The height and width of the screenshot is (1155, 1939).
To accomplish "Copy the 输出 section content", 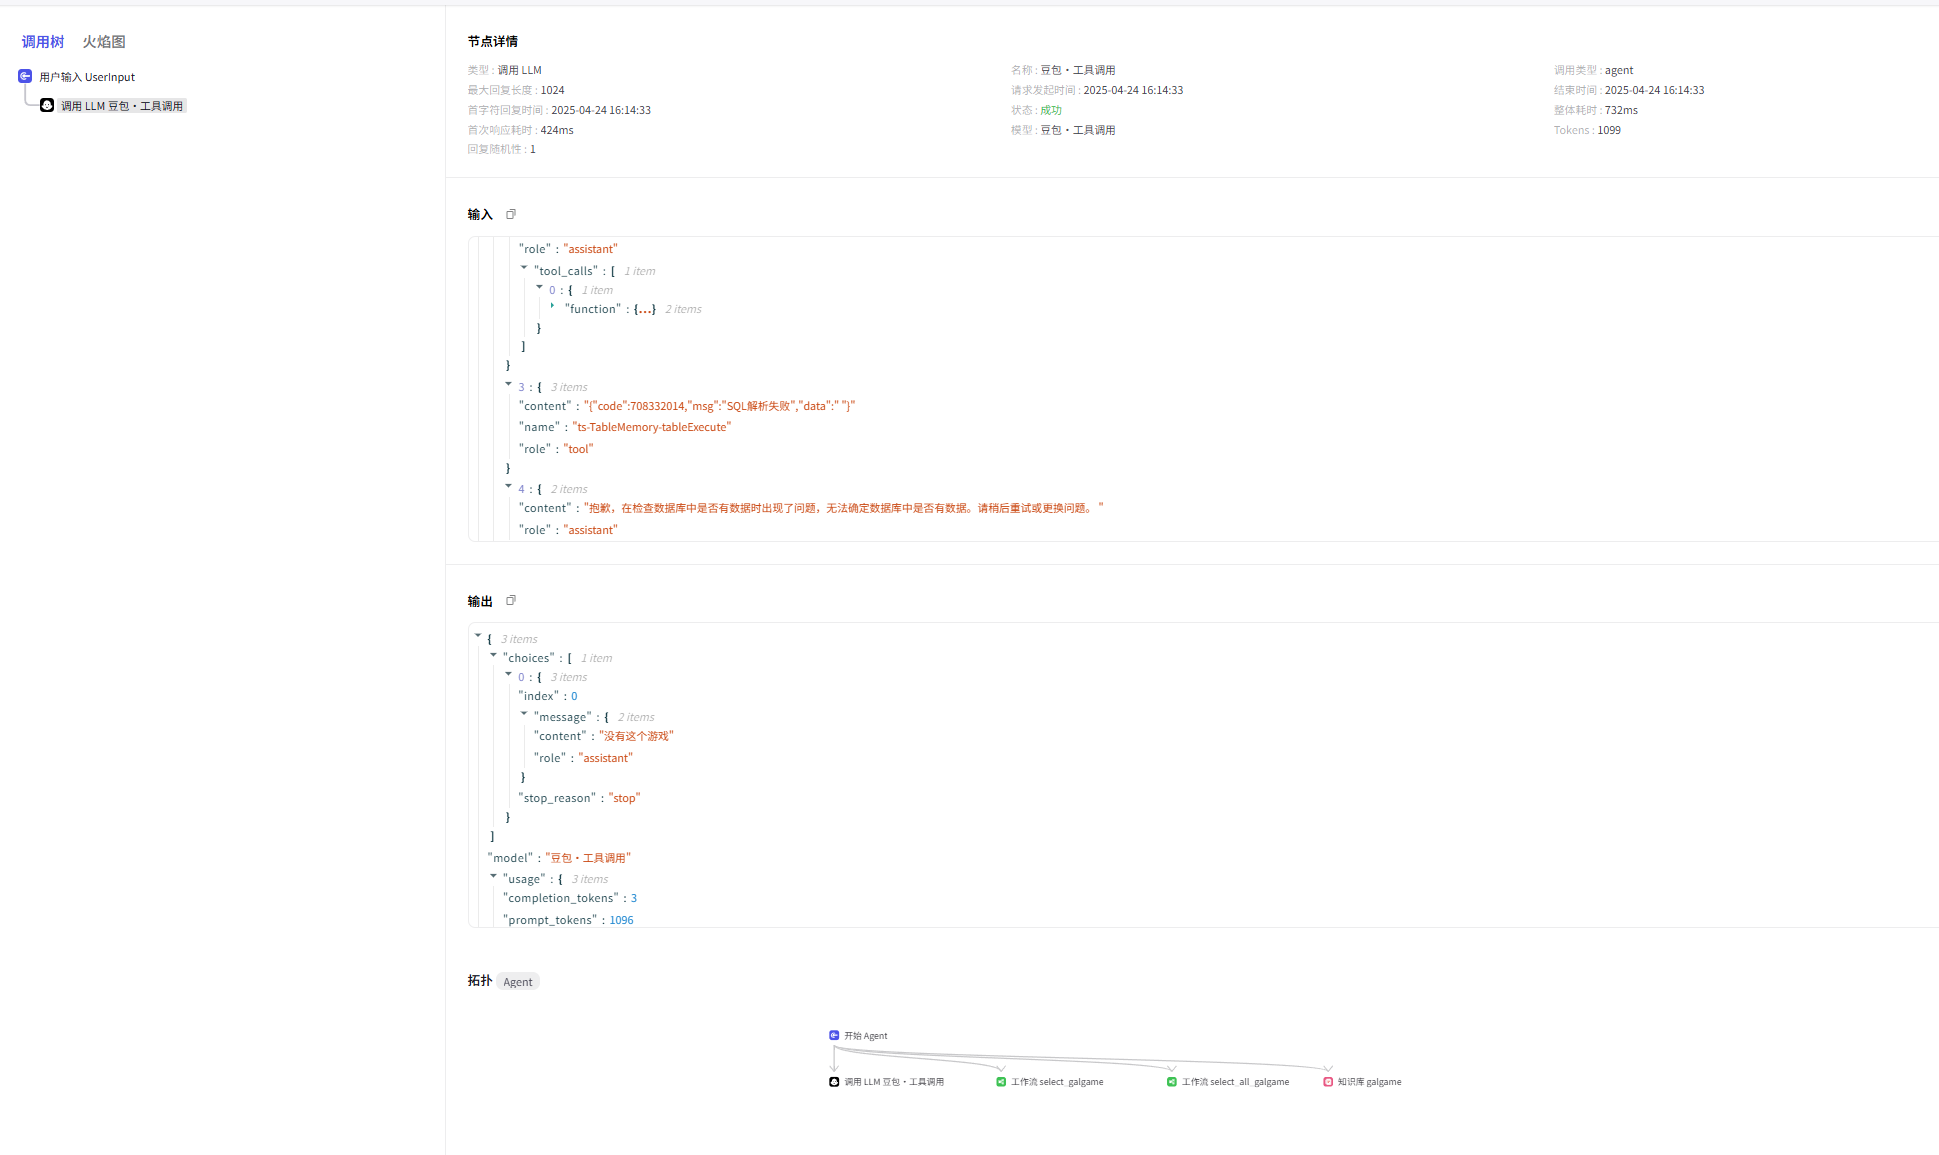I will 511,600.
